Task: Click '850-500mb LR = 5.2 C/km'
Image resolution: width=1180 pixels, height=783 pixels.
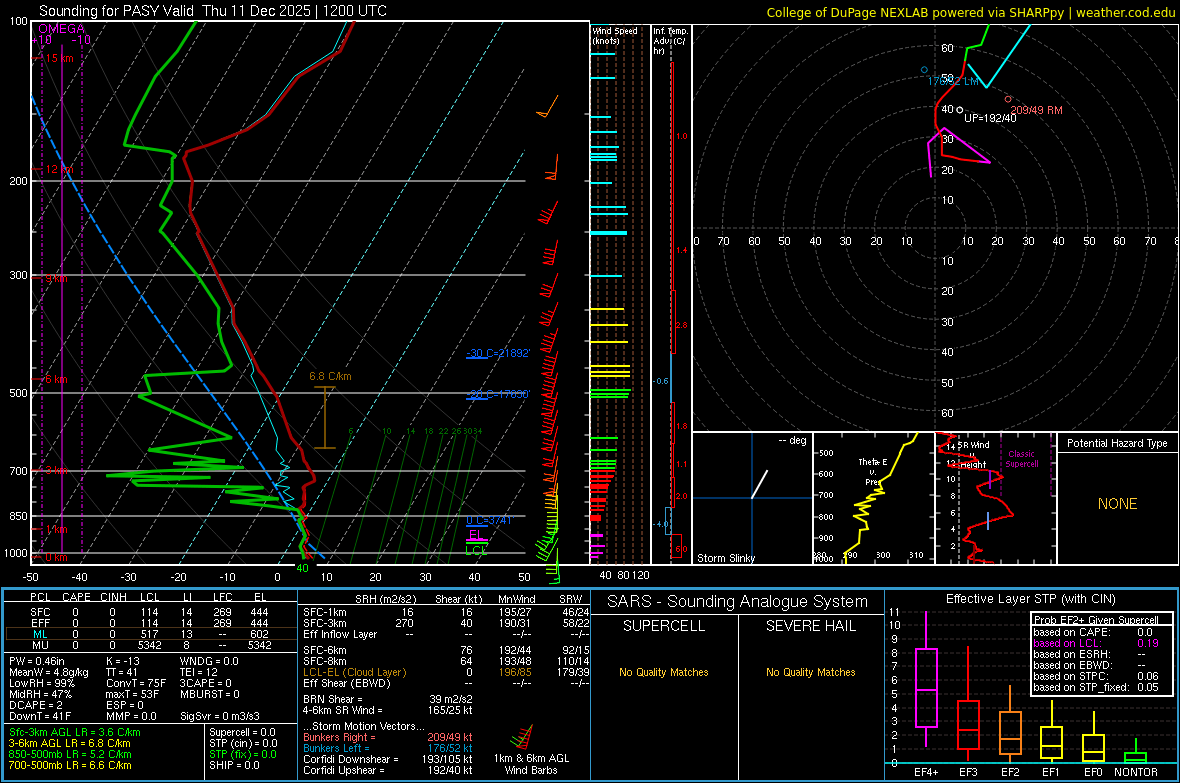Action: pos(70,754)
